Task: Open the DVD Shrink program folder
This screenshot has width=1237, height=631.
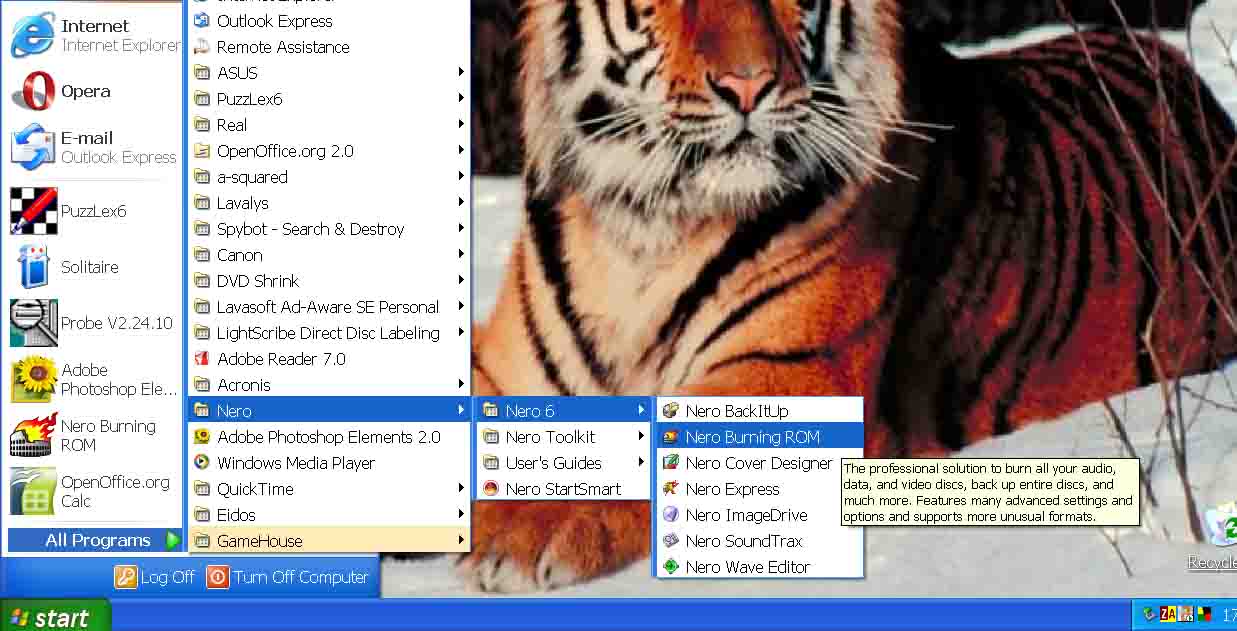Action: click(x=329, y=281)
